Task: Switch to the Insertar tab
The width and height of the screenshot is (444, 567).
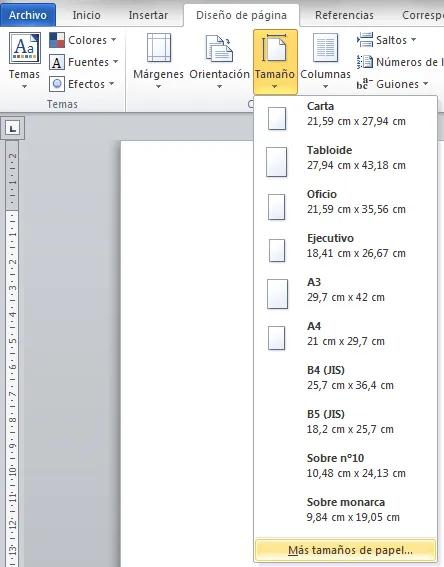Action: coord(148,15)
